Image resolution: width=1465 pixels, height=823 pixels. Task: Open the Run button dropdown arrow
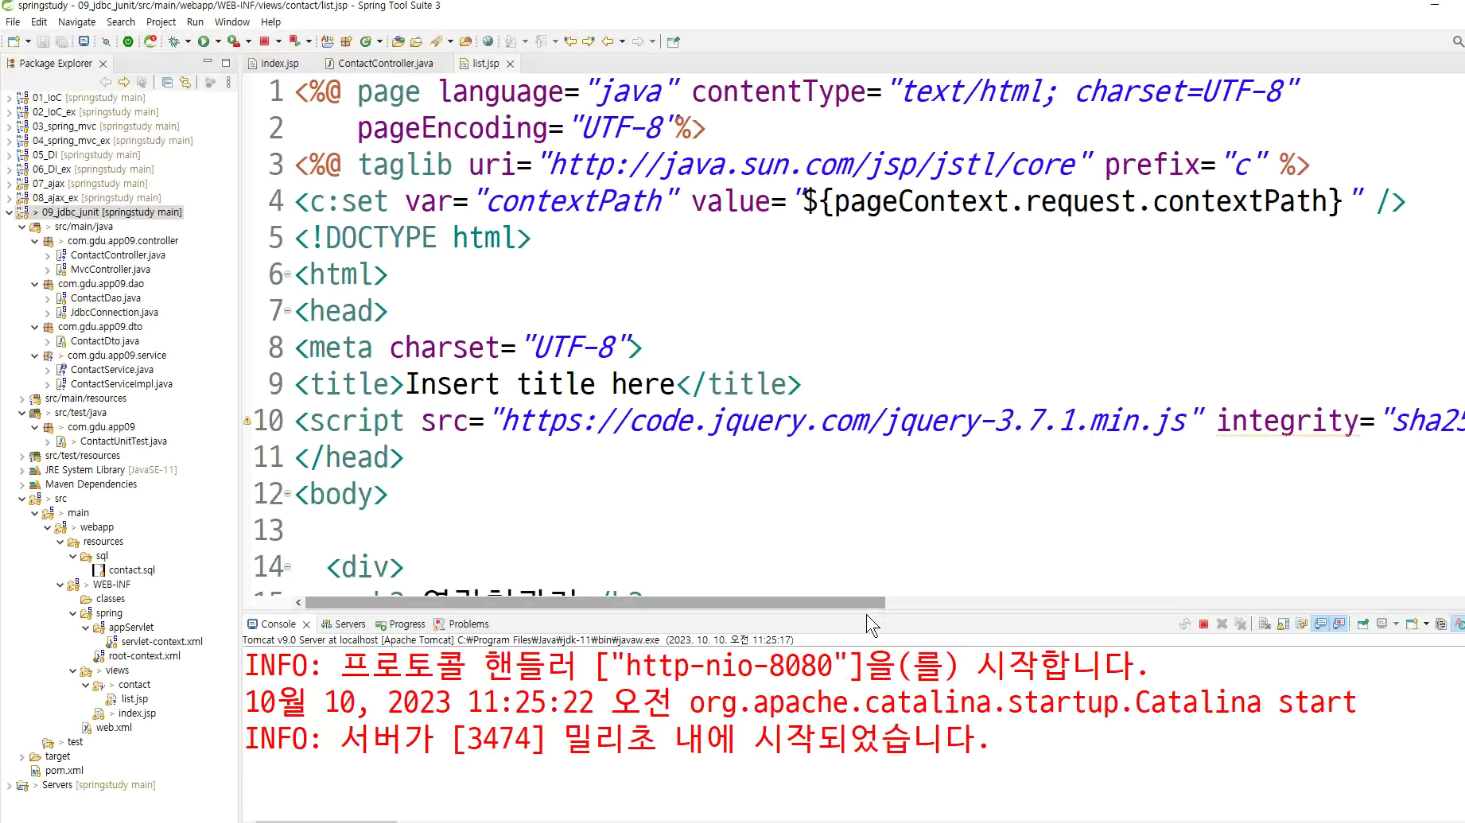(x=218, y=42)
